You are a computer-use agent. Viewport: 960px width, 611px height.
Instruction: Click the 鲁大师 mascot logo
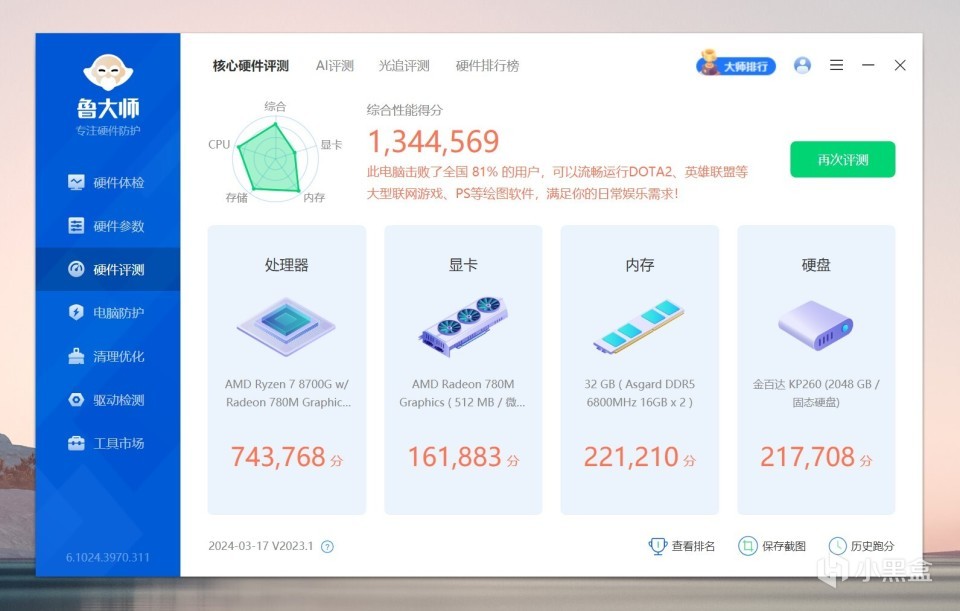(x=108, y=72)
